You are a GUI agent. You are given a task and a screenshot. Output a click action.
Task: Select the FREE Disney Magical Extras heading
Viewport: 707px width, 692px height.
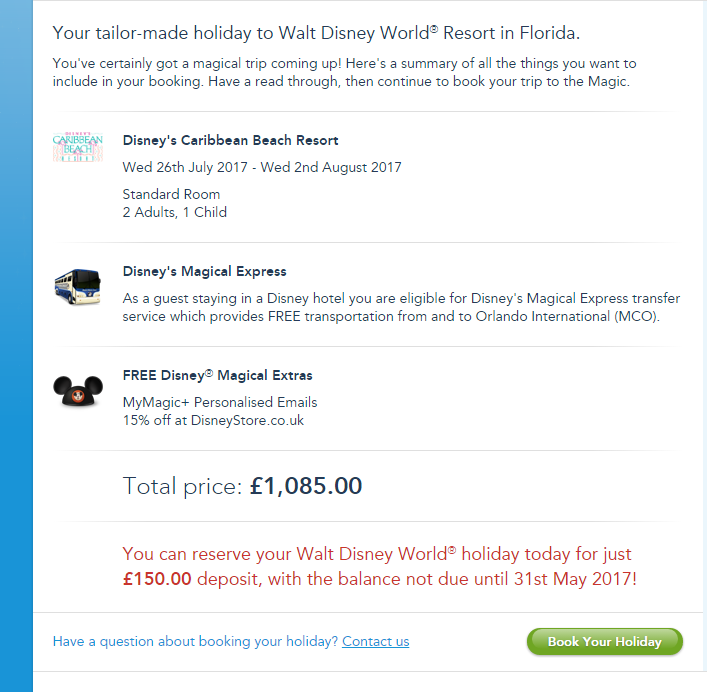217,375
